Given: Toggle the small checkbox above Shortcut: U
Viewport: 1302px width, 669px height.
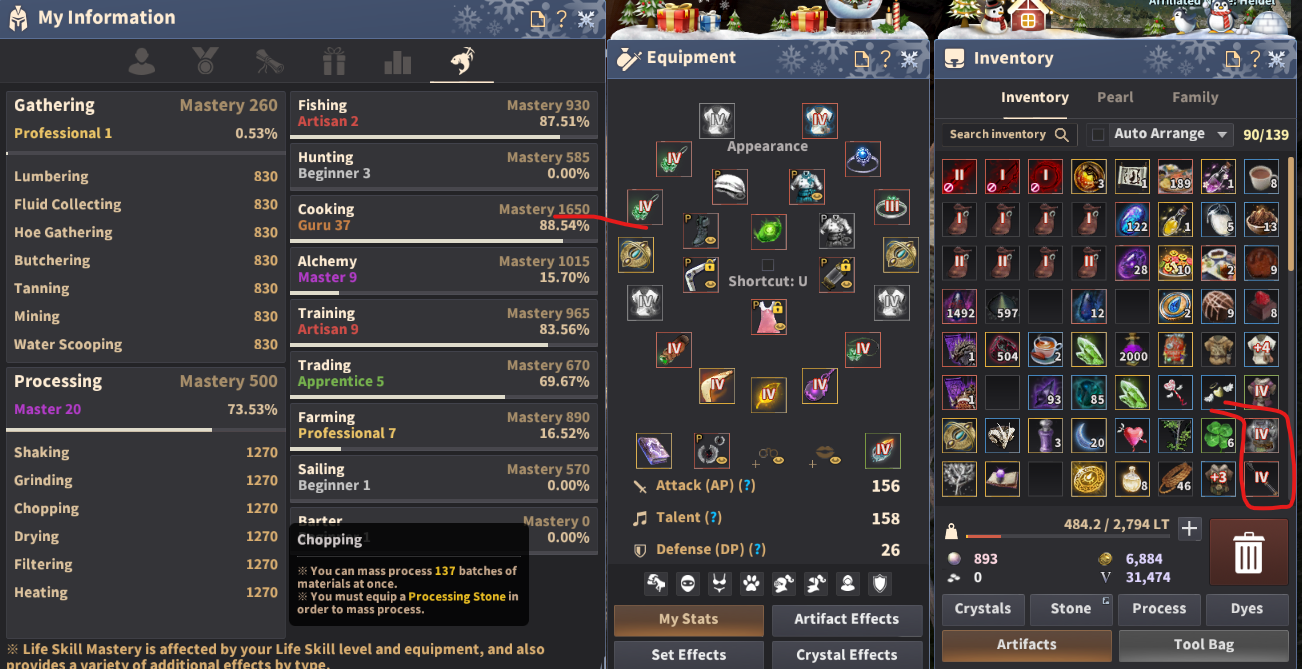Looking at the screenshot, I should click(767, 265).
